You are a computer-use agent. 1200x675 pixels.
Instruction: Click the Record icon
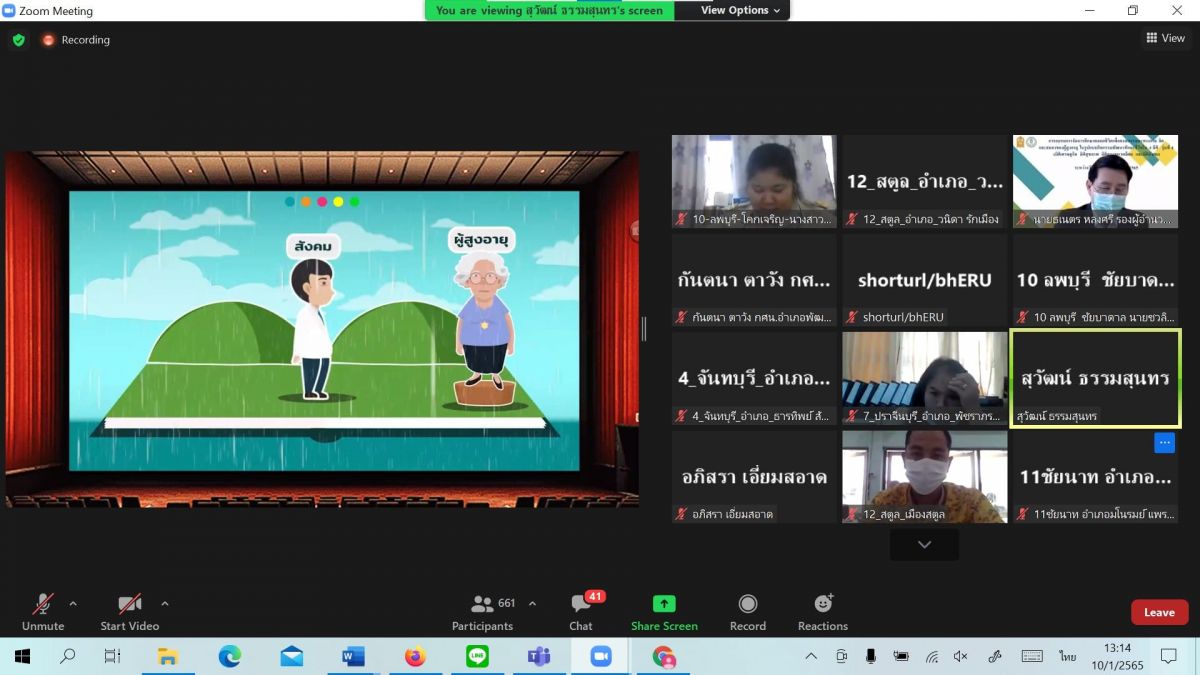click(747, 604)
